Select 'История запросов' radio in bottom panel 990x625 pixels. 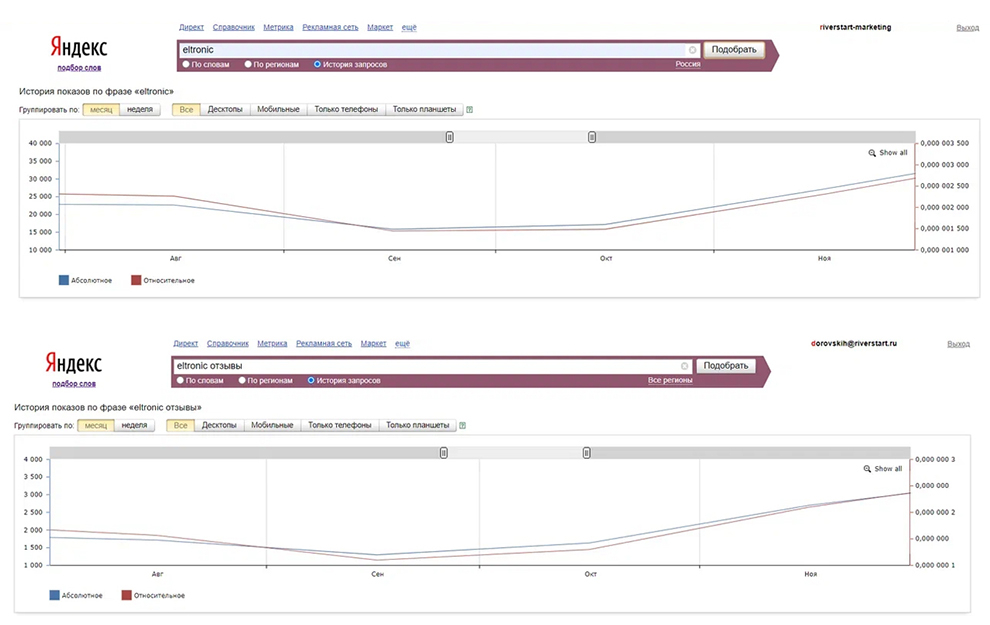[311, 380]
